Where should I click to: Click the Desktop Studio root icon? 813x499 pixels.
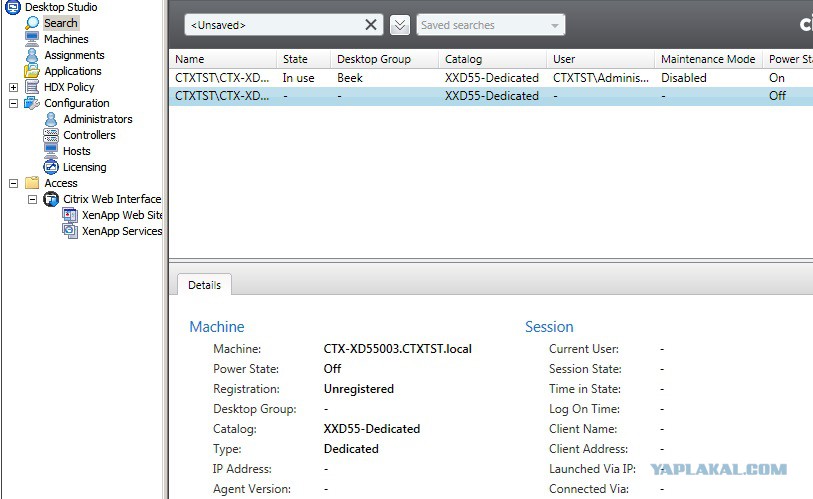click(12, 7)
